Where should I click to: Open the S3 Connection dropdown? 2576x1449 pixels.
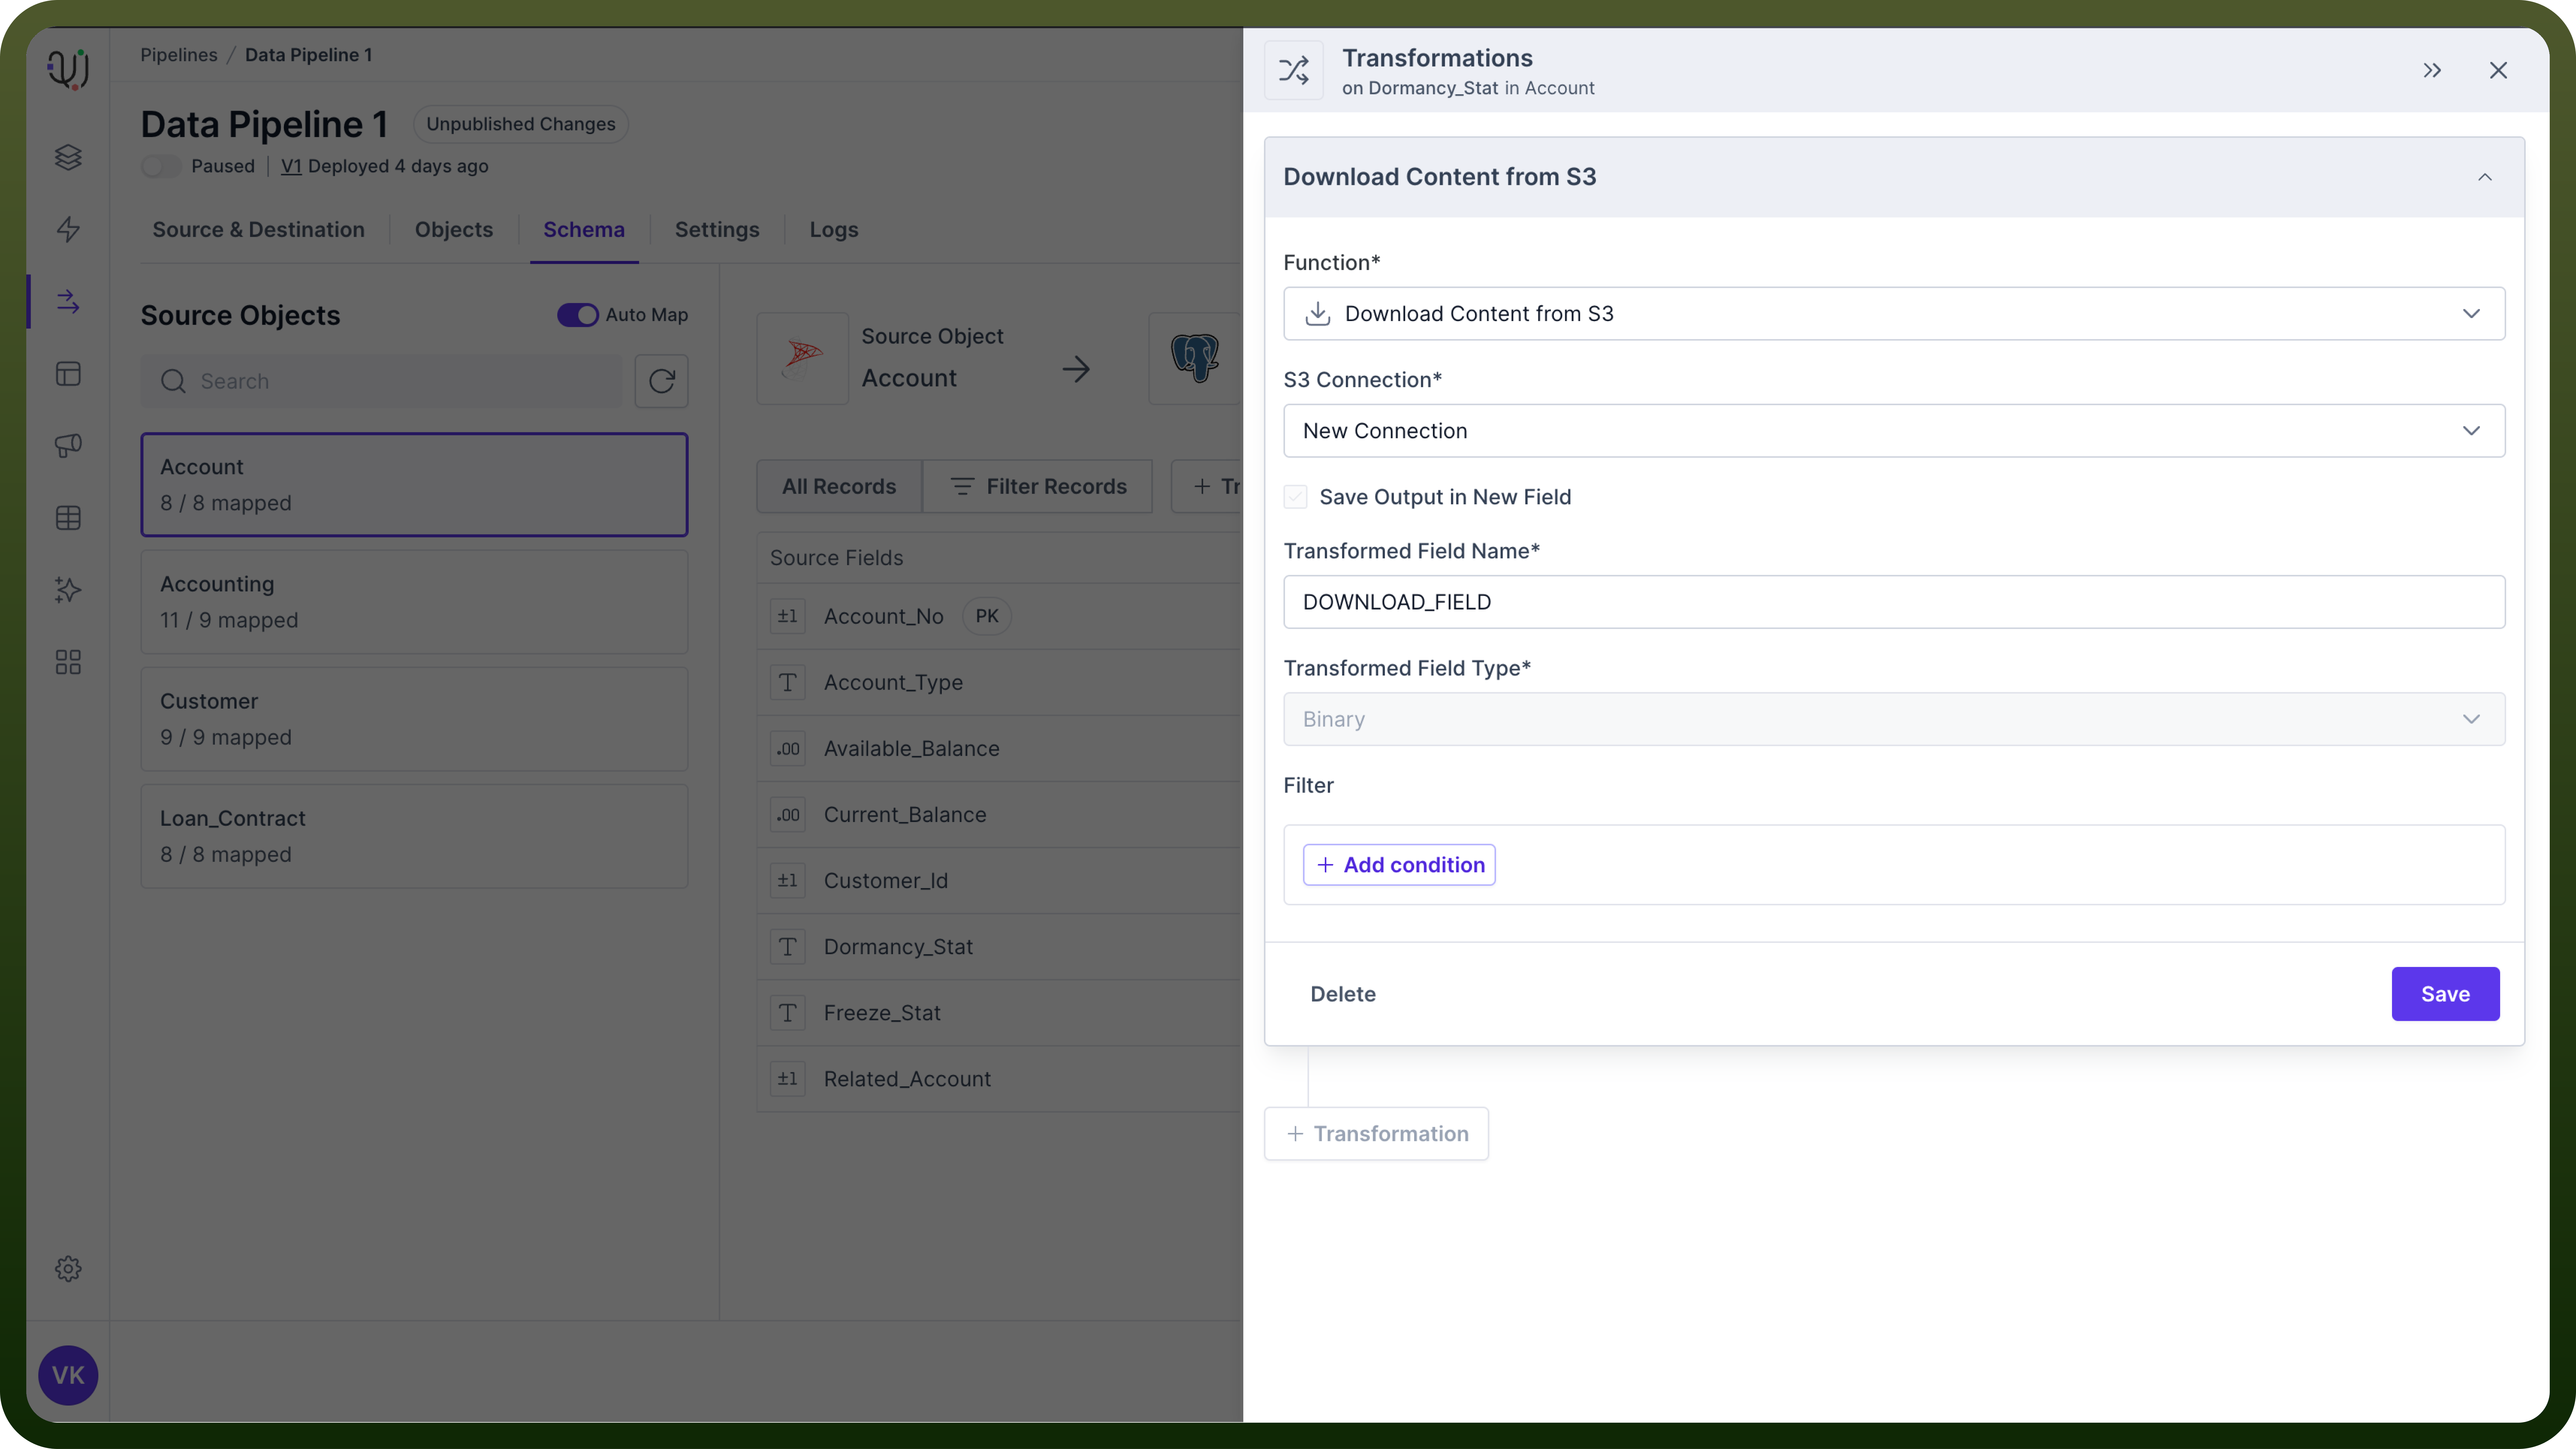pos(1894,431)
